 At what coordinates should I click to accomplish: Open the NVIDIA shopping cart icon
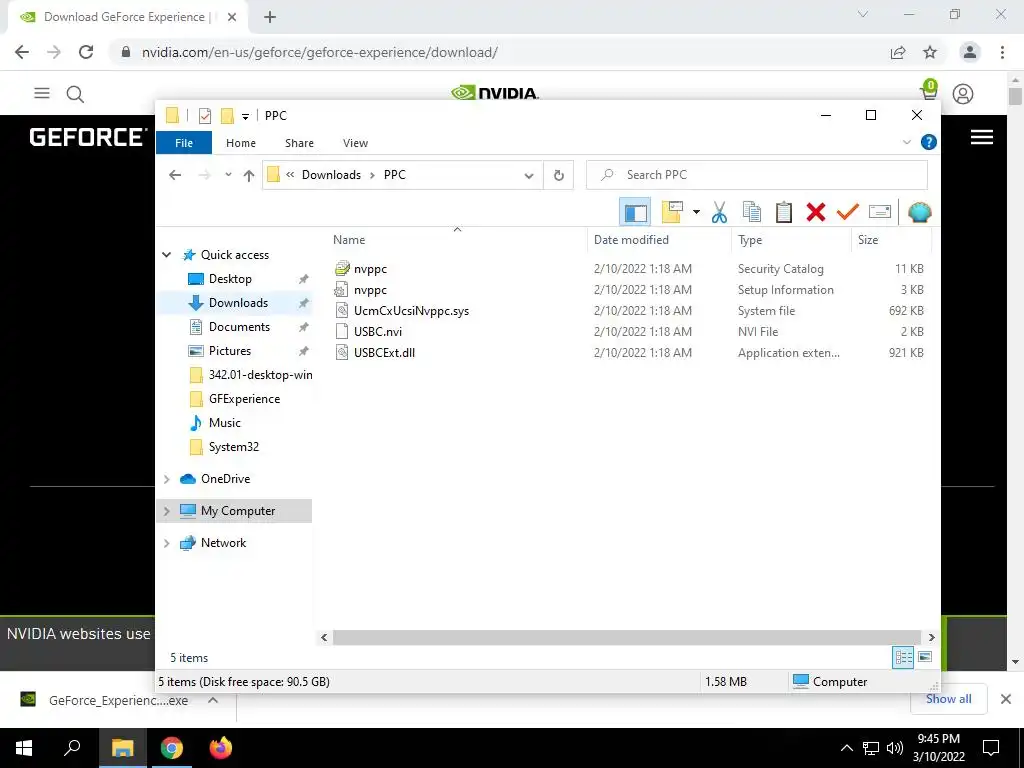click(x=929, y=91)
